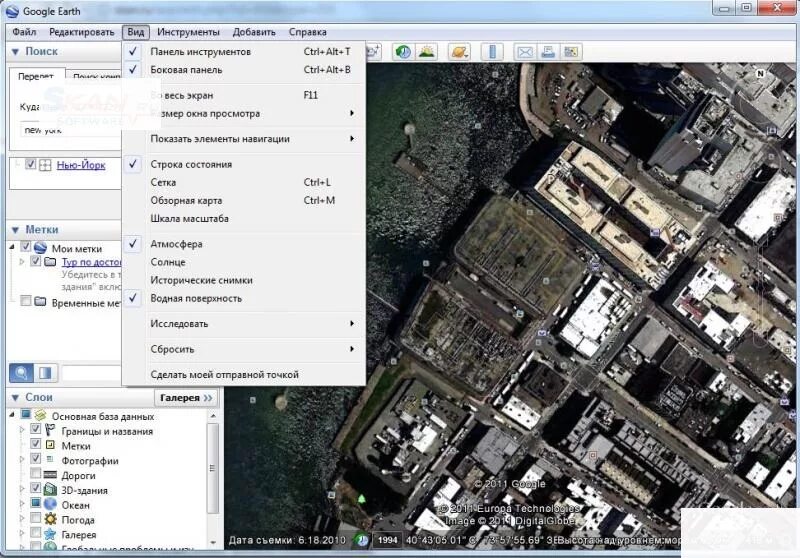
Task: Expand the Океан tree node
Action: 21,504
